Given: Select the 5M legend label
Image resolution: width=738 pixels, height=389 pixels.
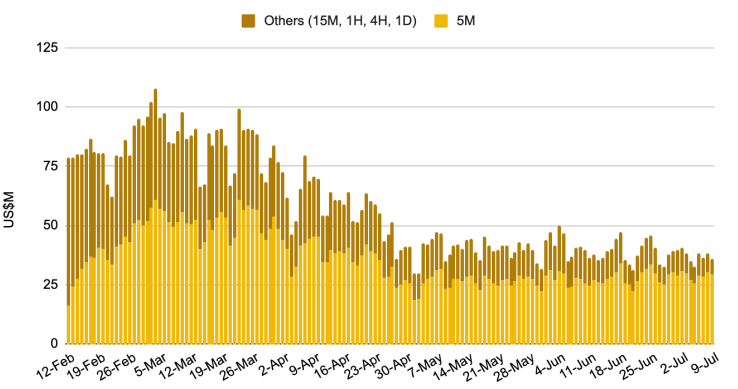Looking at the screenshot, I should [x=465, y=21].
